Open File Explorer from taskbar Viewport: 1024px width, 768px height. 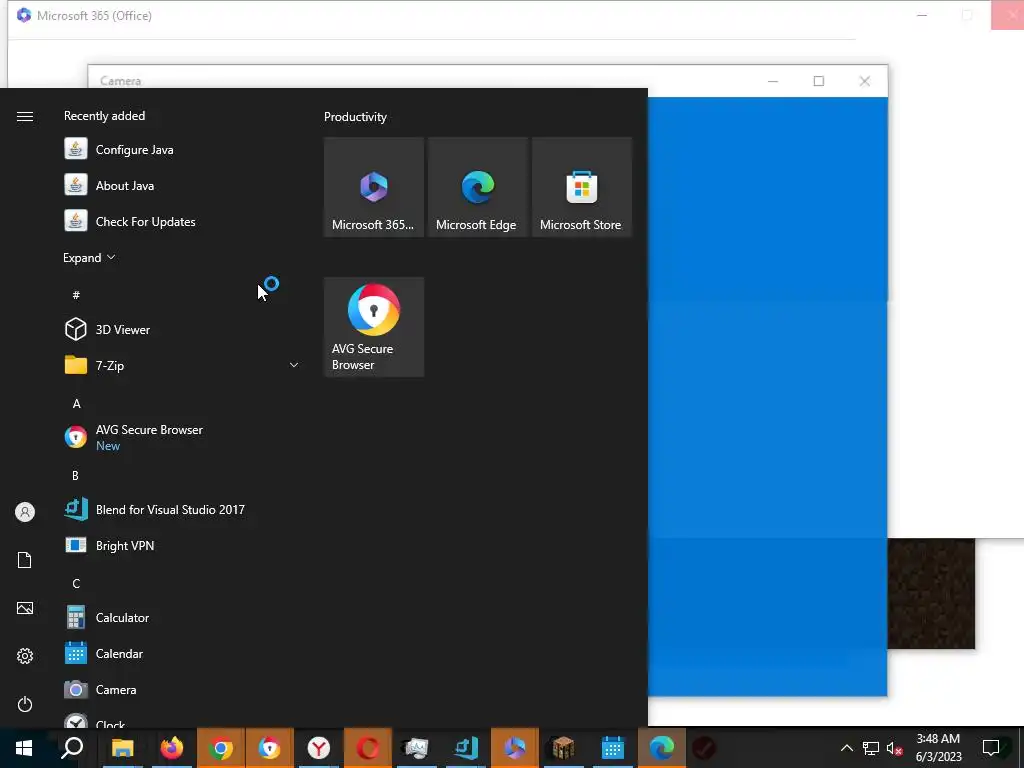[122, 748]
